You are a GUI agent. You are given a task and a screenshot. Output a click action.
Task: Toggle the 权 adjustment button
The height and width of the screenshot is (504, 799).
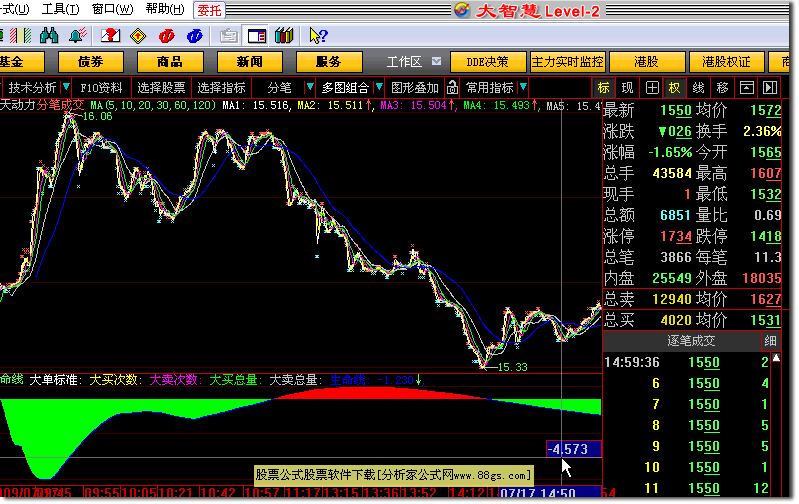[x=674, y=88]
